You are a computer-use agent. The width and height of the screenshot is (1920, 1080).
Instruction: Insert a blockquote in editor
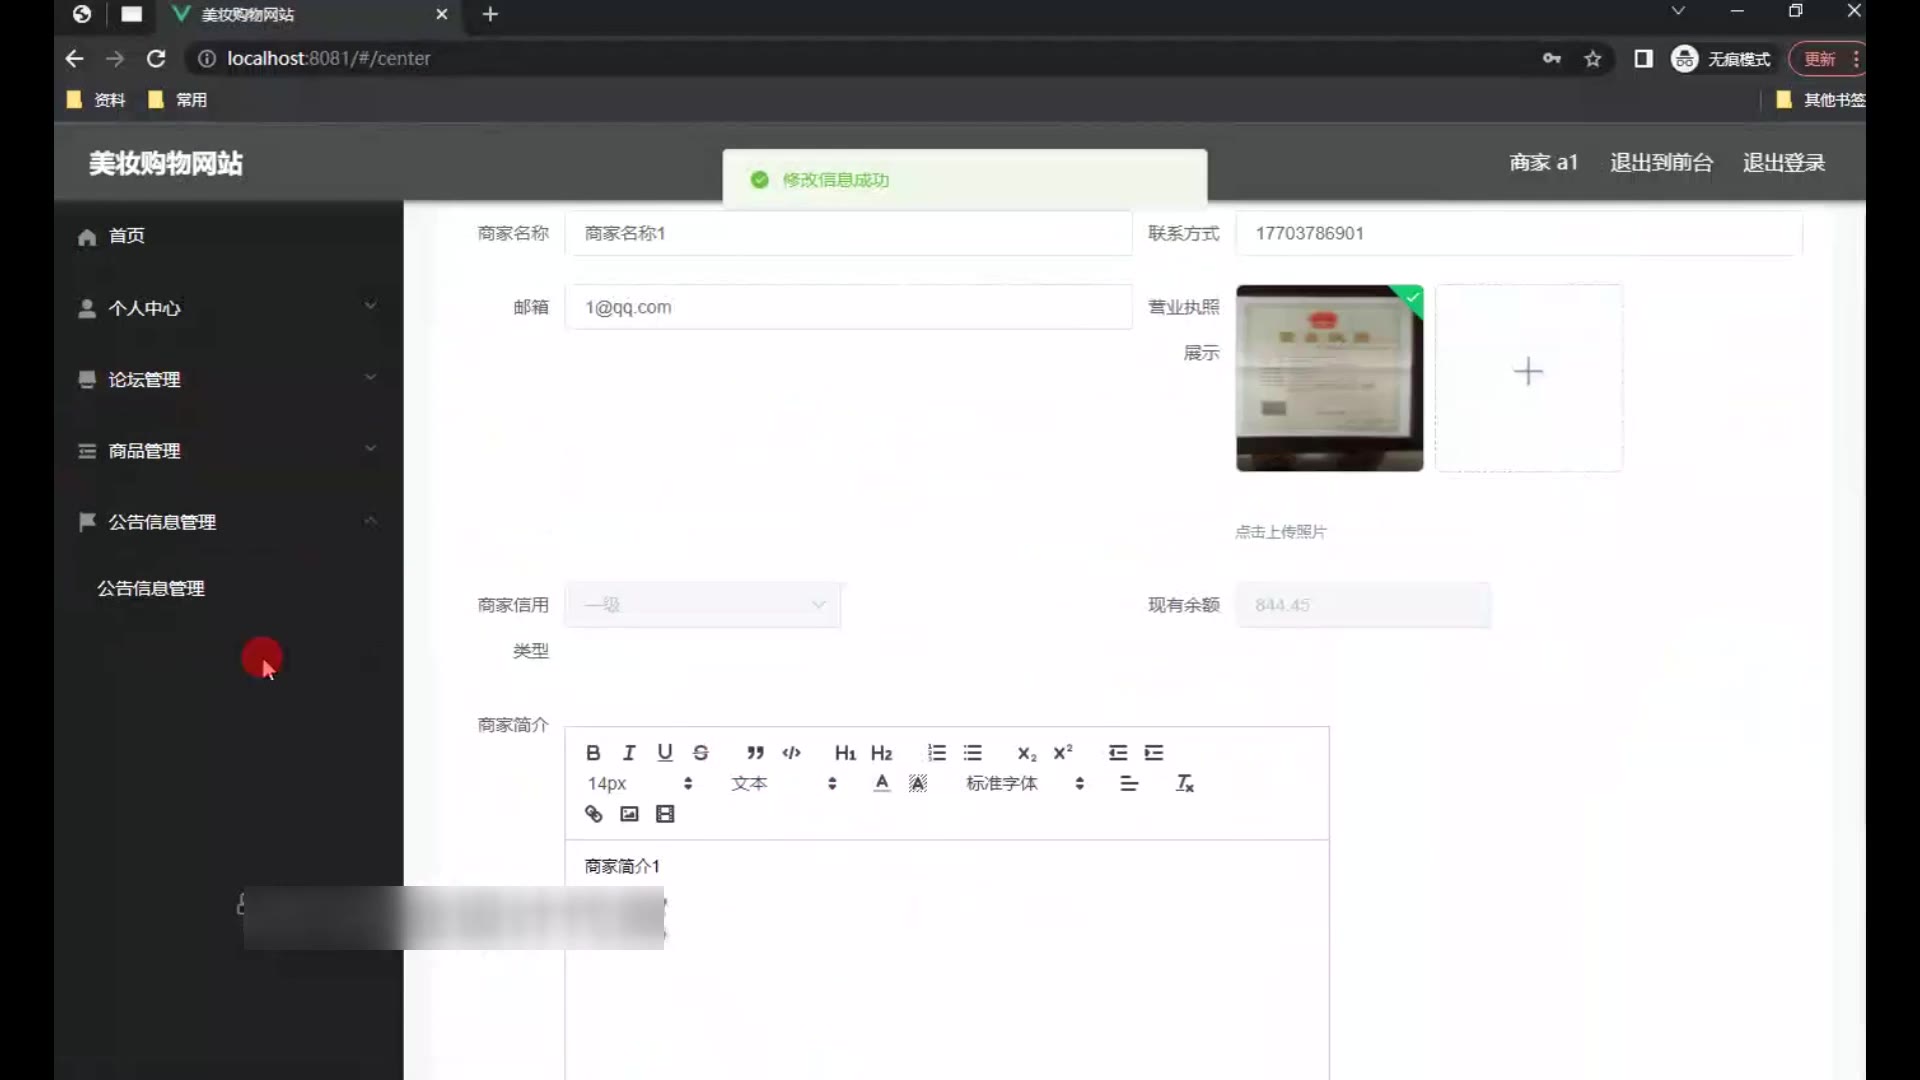click(x=755, y=753)
